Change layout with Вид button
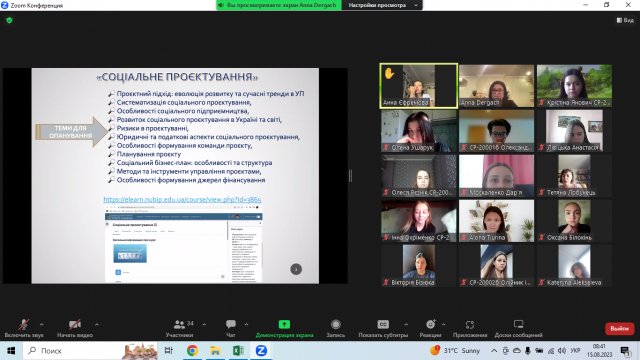The image size is (640, 360). (x=625, y=20)
